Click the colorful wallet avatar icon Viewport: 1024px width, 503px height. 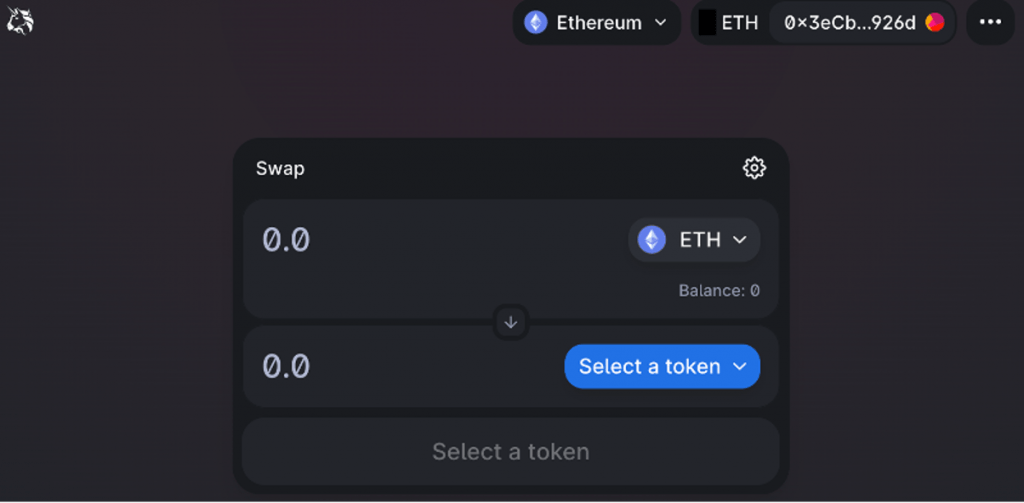[935, 22]
